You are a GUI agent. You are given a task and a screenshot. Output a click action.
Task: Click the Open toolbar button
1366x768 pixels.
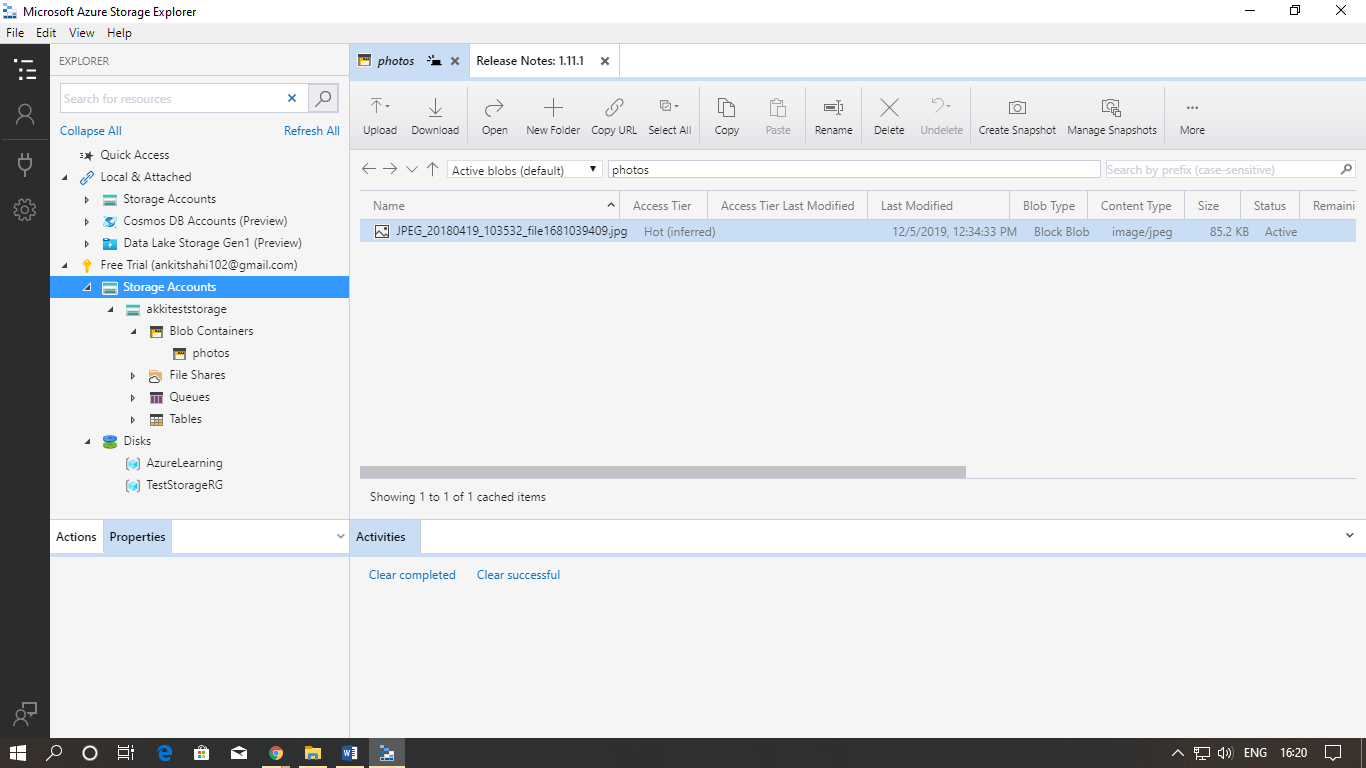[494, 116]
